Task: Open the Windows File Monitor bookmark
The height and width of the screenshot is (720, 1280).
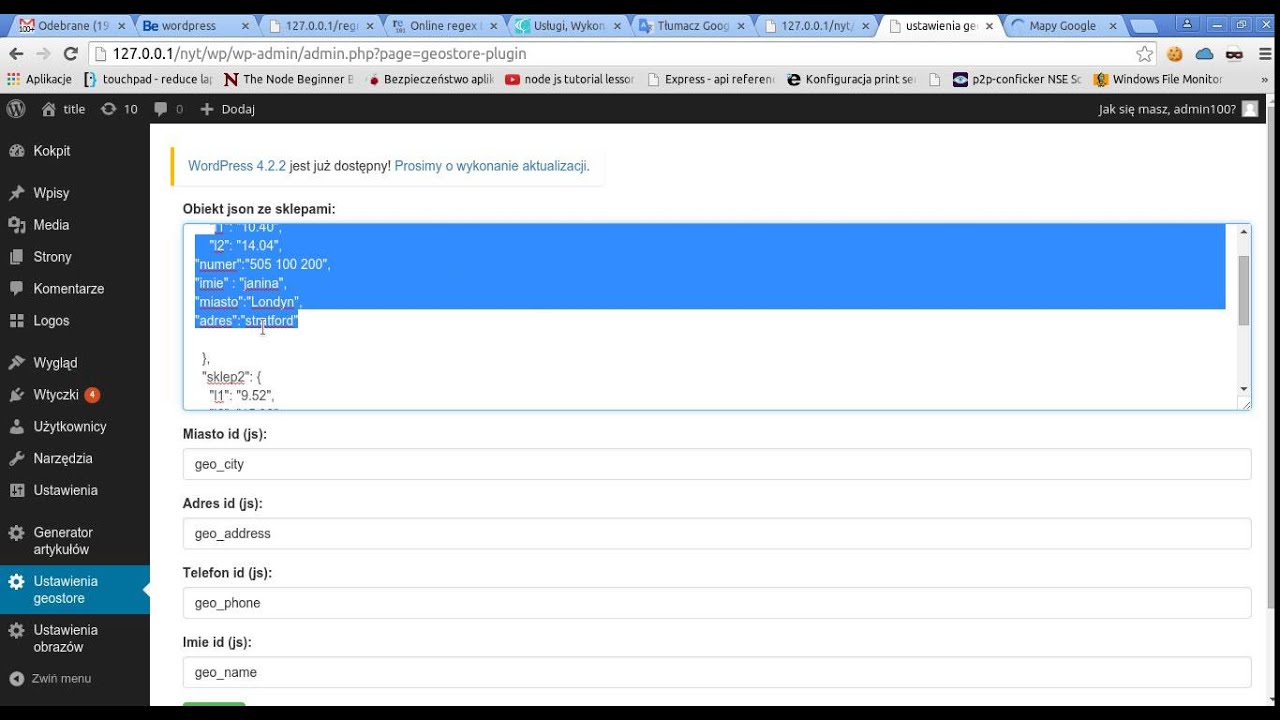Action: (x=1158, y=79)
